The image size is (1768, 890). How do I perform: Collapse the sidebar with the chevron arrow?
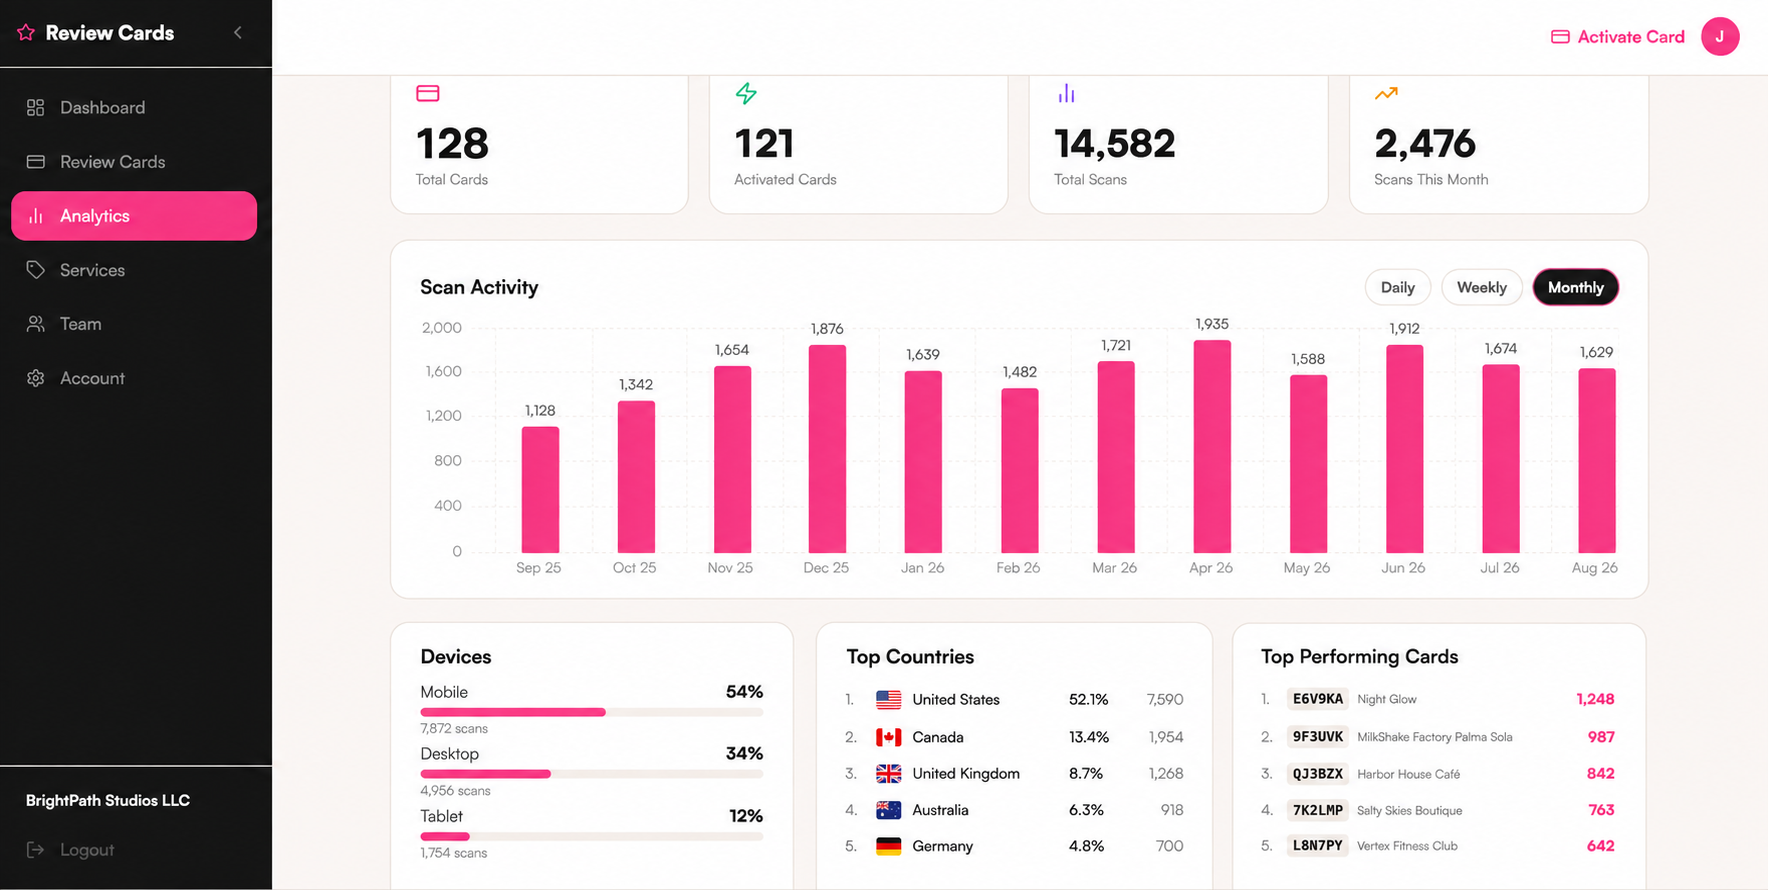click(238, 32)
